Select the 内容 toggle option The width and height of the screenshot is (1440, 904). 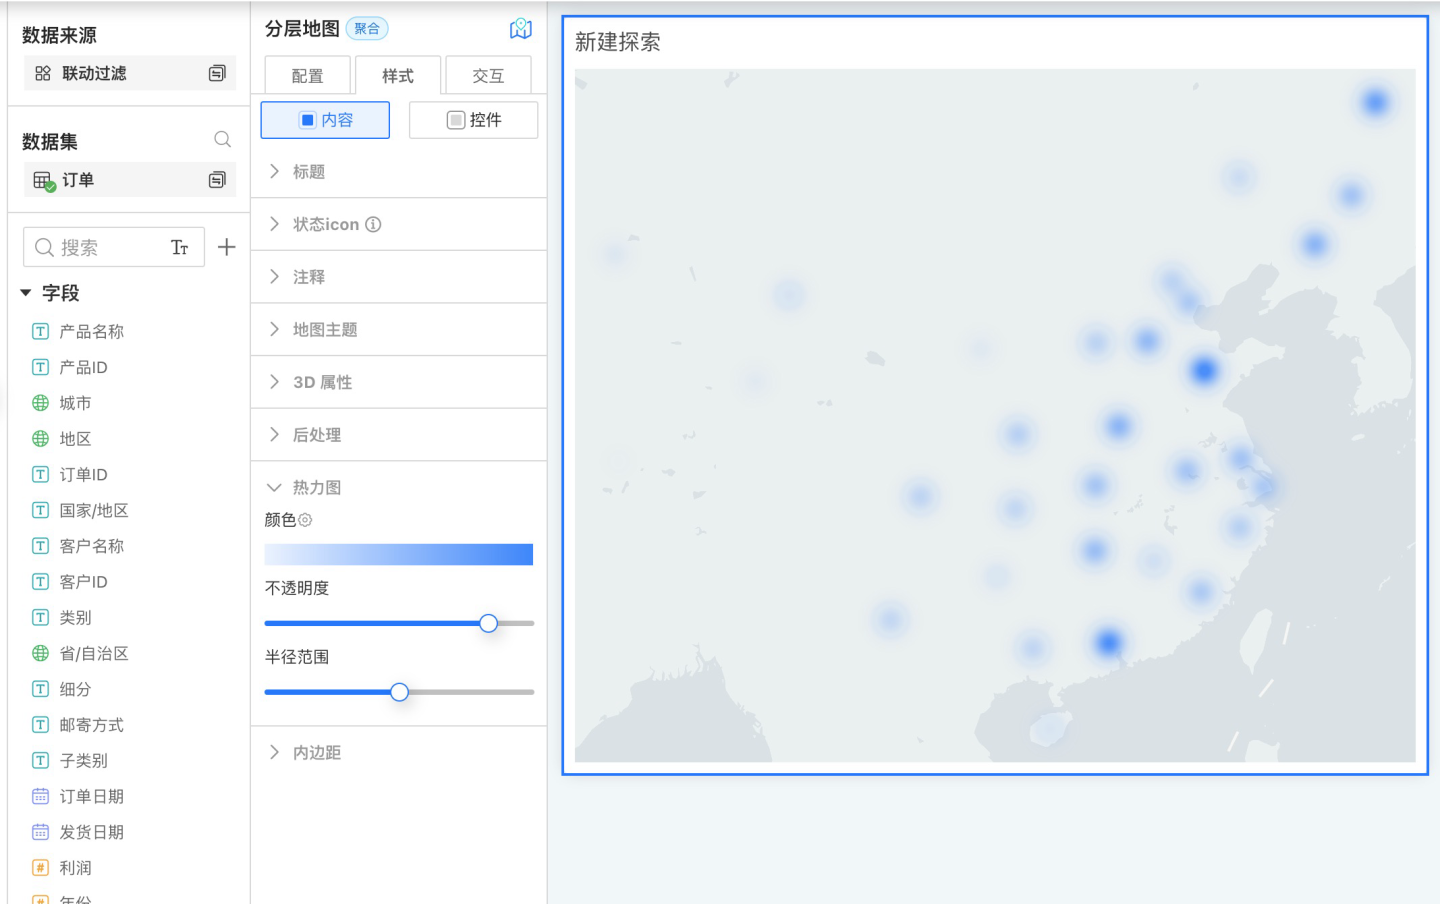(325, 120)
